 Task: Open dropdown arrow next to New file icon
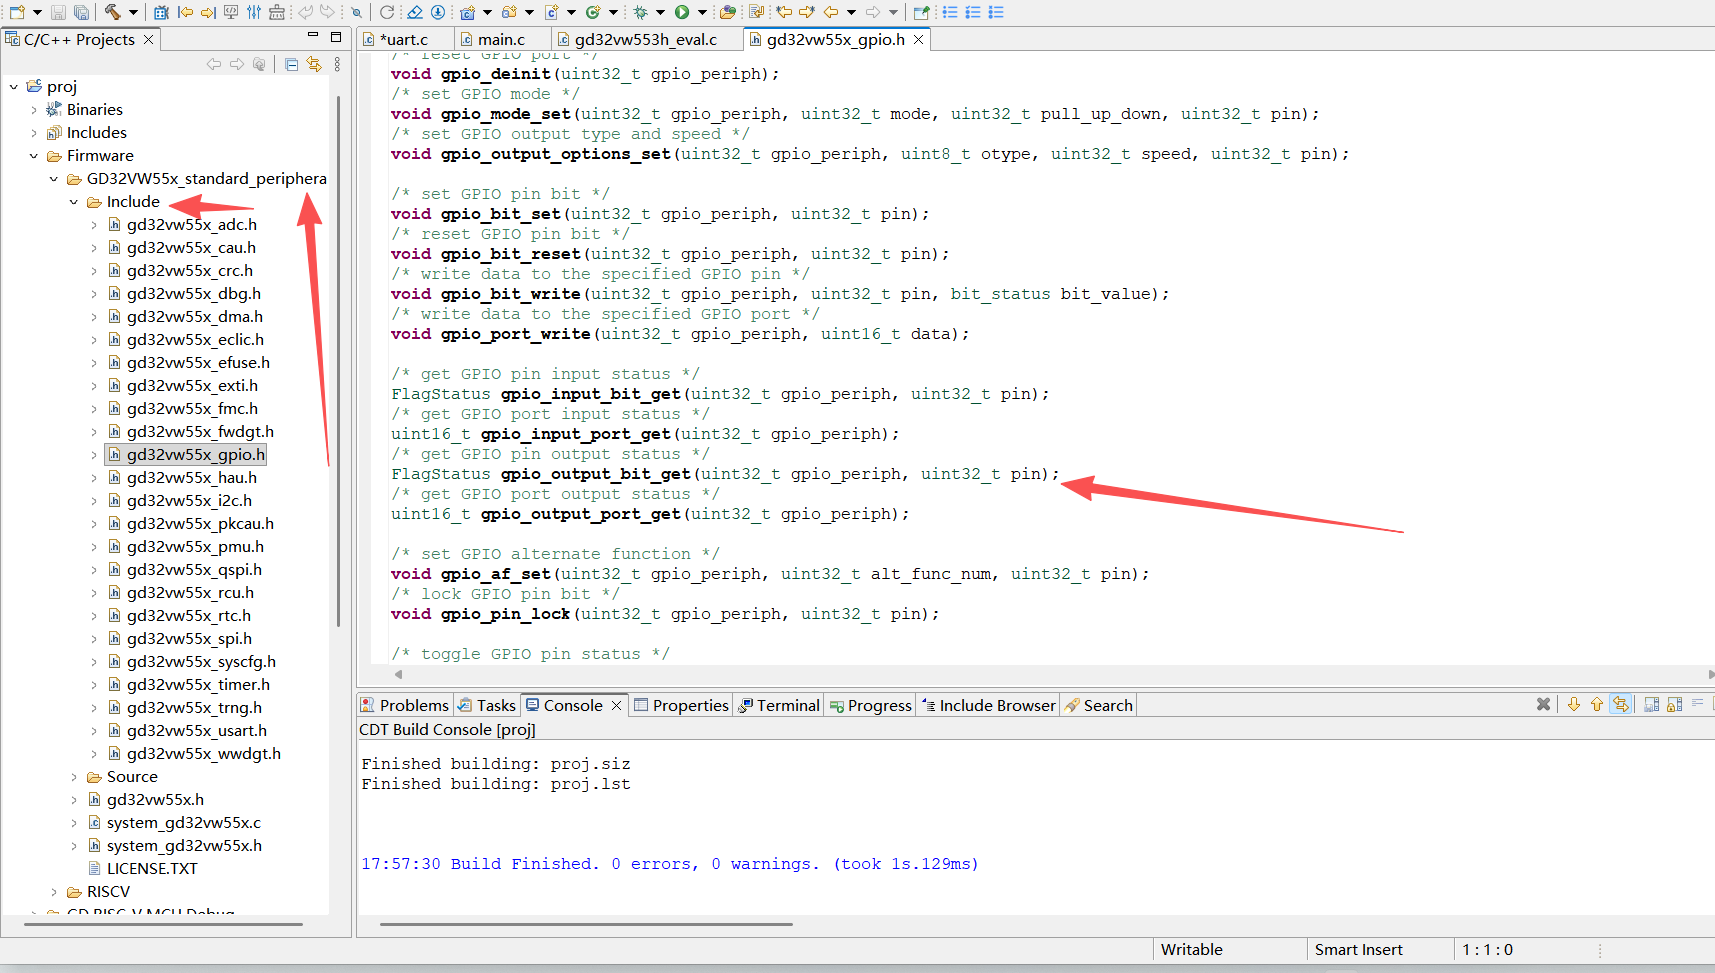[37, 12]
